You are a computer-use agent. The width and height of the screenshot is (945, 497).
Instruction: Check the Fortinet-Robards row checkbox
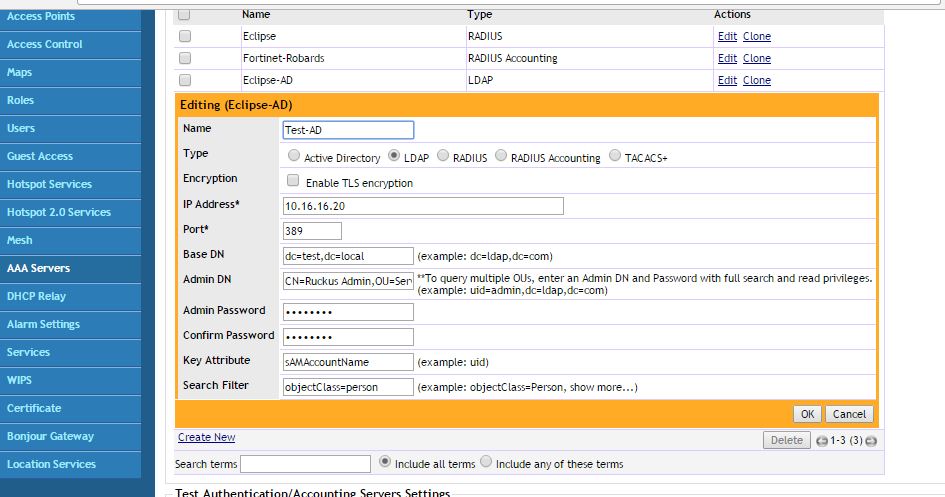[185, 58]
